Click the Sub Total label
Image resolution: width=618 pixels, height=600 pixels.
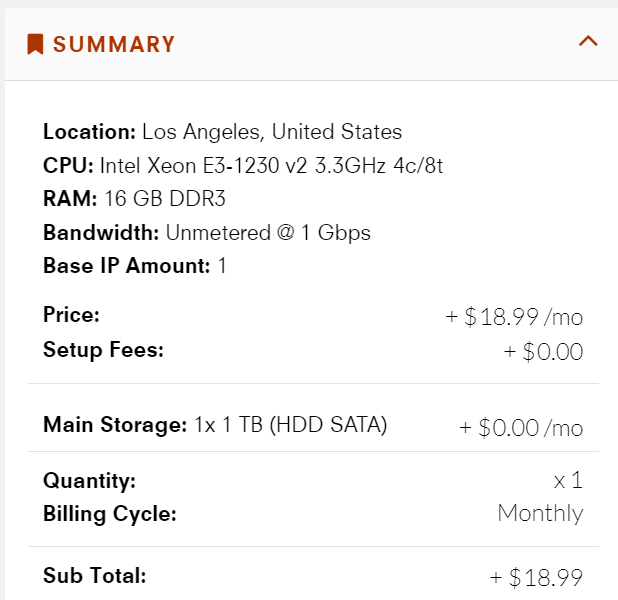pos(94,575)
